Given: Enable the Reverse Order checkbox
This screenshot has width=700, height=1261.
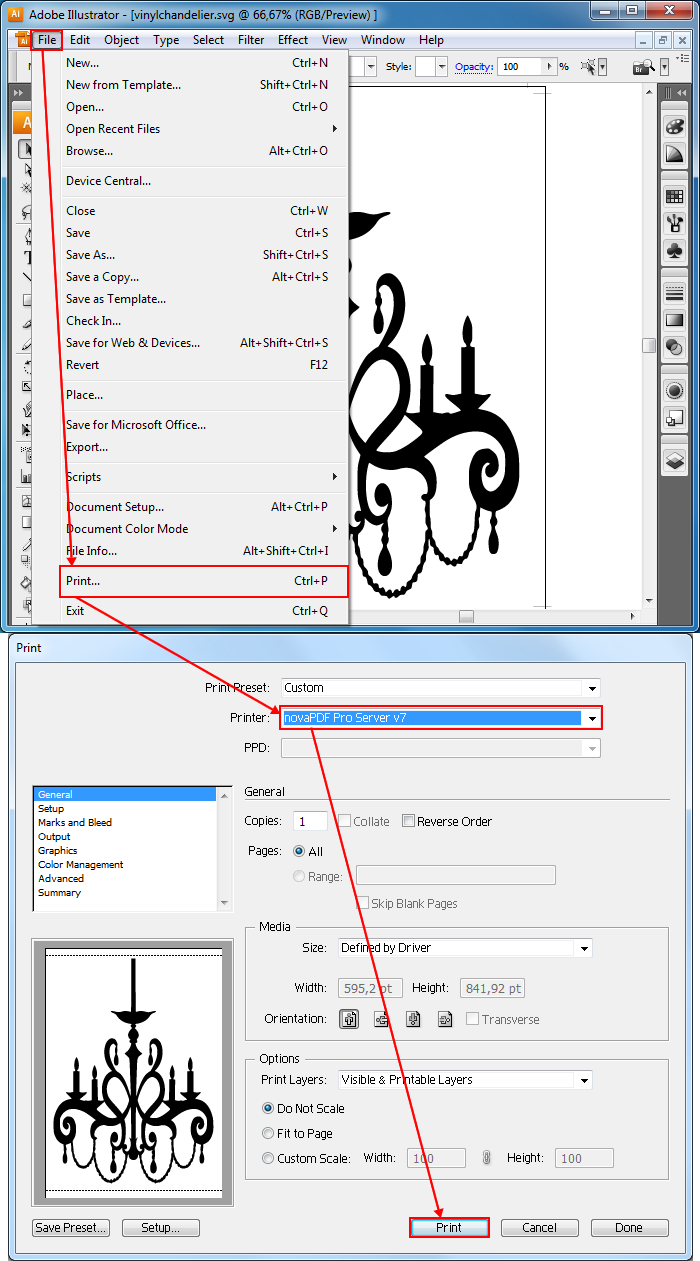Looking at the screenshot, I should (408, 821).
